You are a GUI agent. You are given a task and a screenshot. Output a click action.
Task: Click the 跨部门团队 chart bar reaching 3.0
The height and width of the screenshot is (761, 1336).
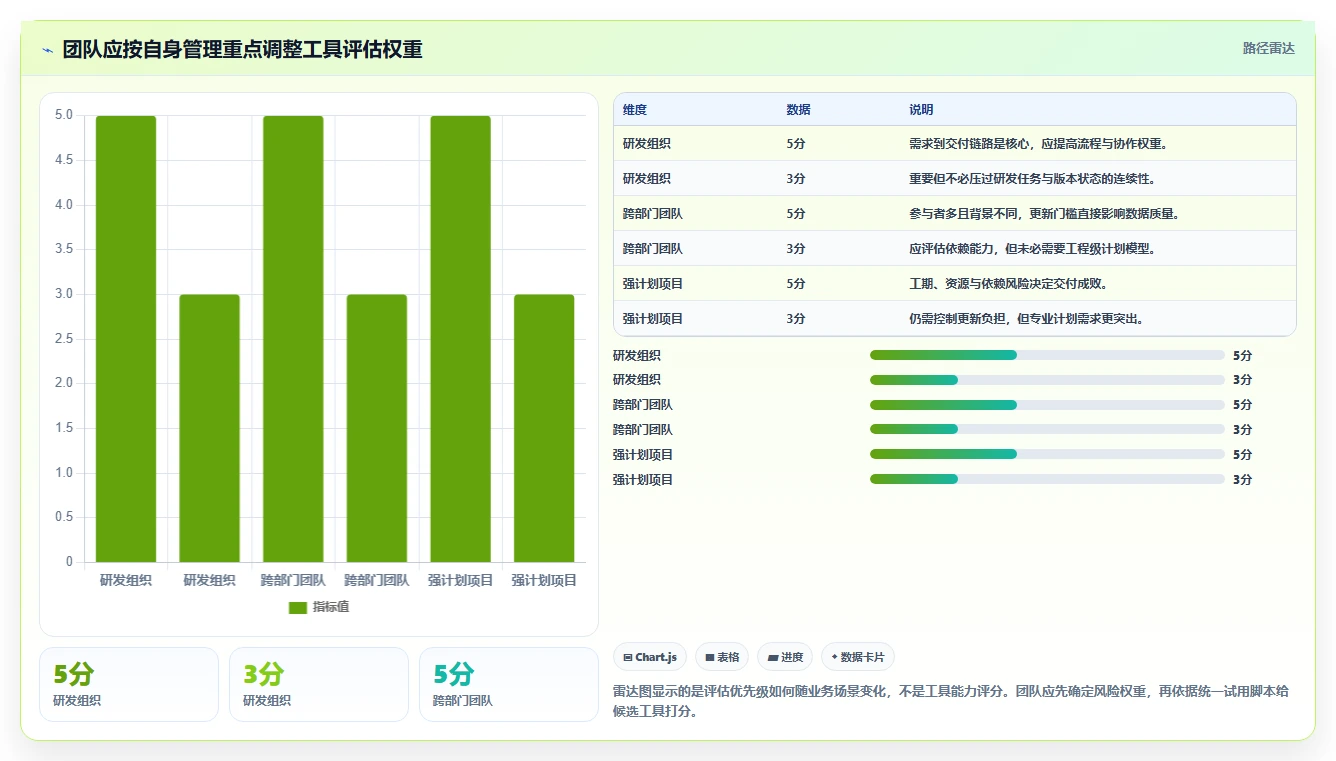click(x=377, y=428)
